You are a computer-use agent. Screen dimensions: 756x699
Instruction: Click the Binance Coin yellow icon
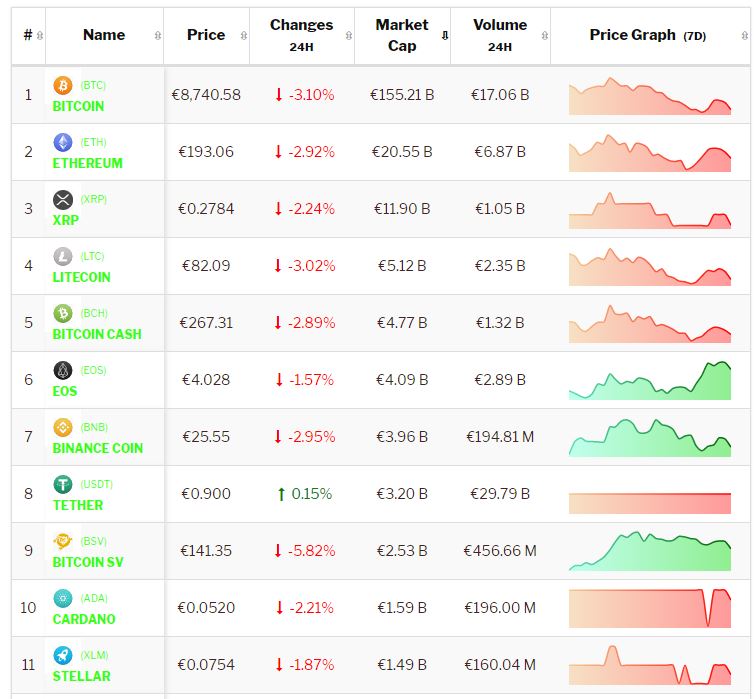click(63, 428)
